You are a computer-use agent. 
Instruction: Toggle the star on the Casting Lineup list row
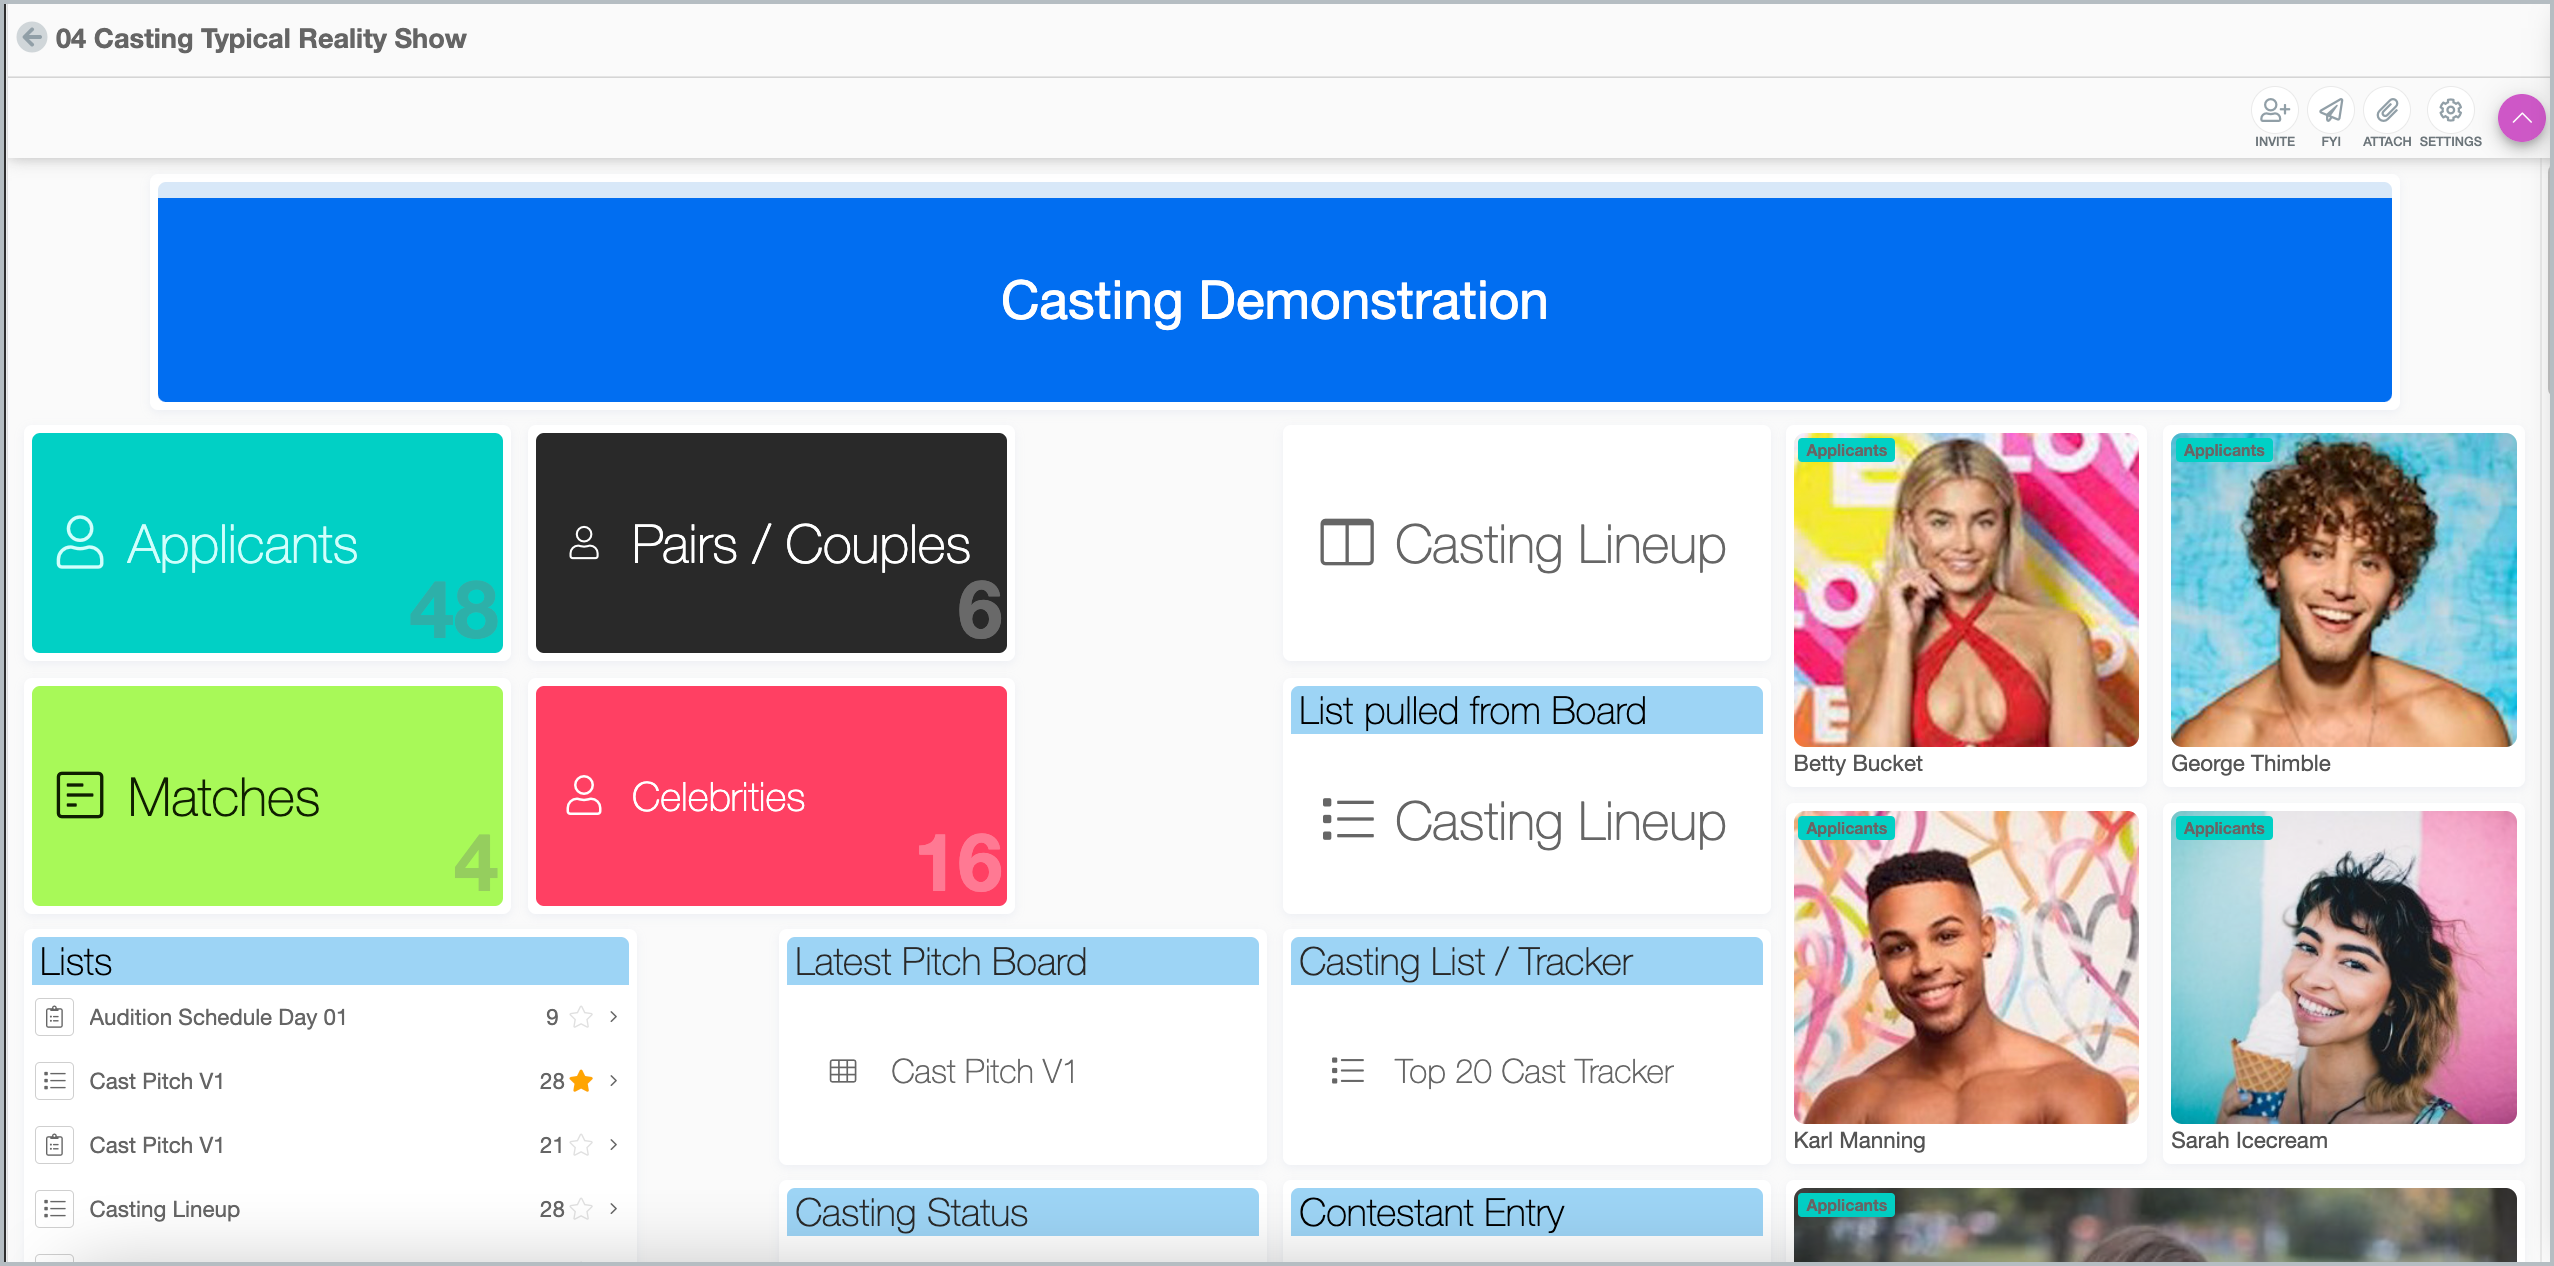pos(581,1209)
